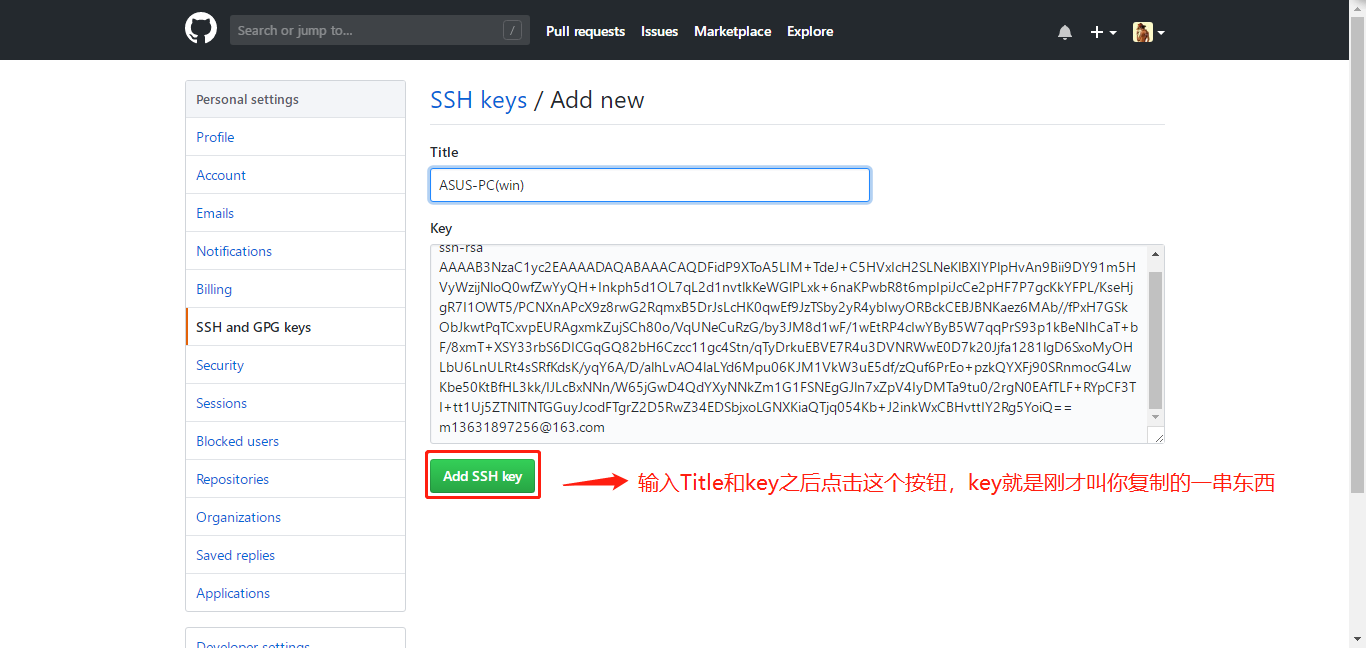
Task: Click the Key textarea resize handle
Action: coord(1158,437)
